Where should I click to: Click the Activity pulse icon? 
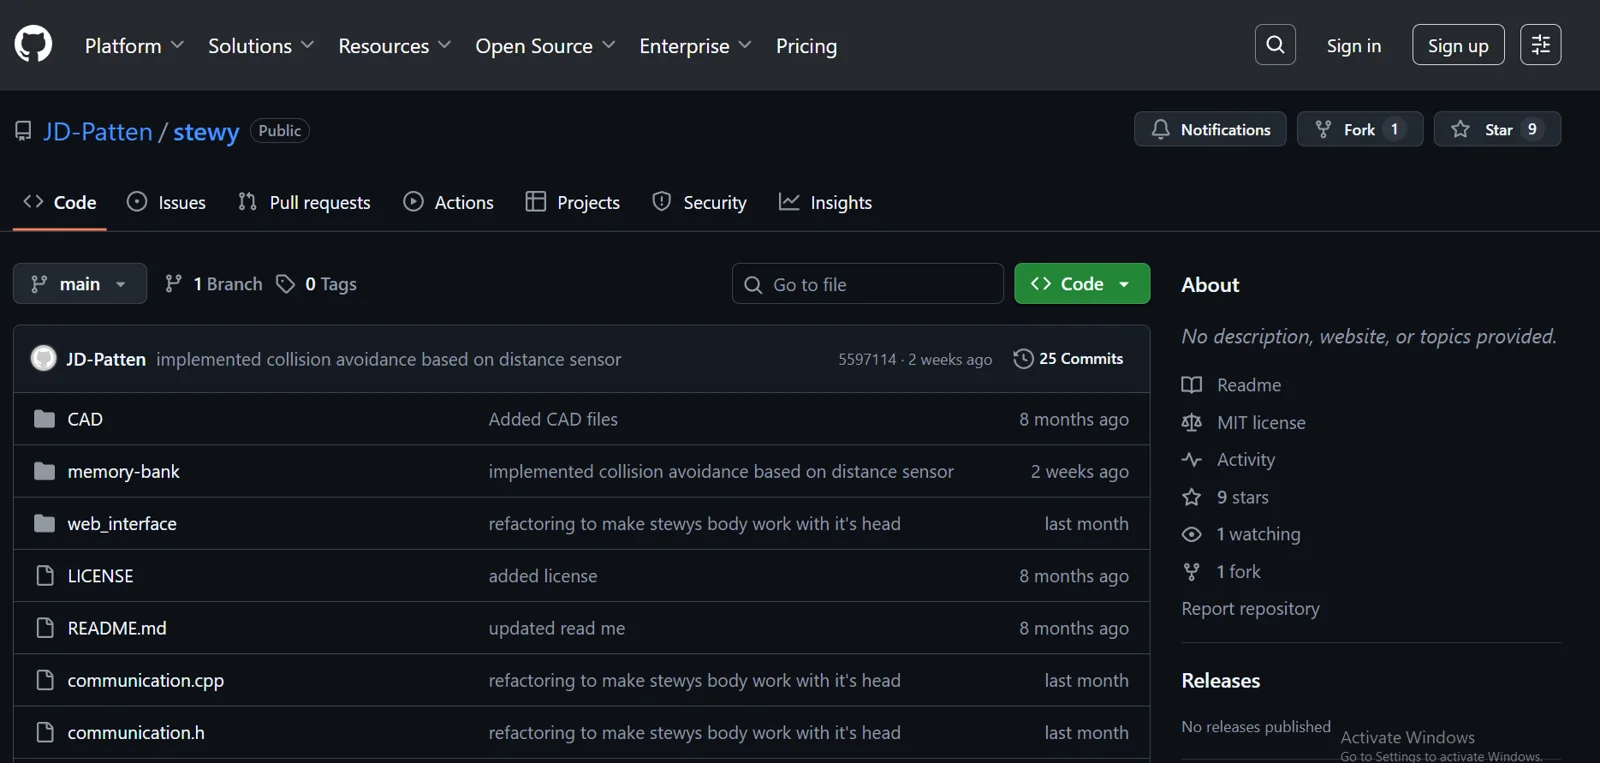(x=1191, y=460)
